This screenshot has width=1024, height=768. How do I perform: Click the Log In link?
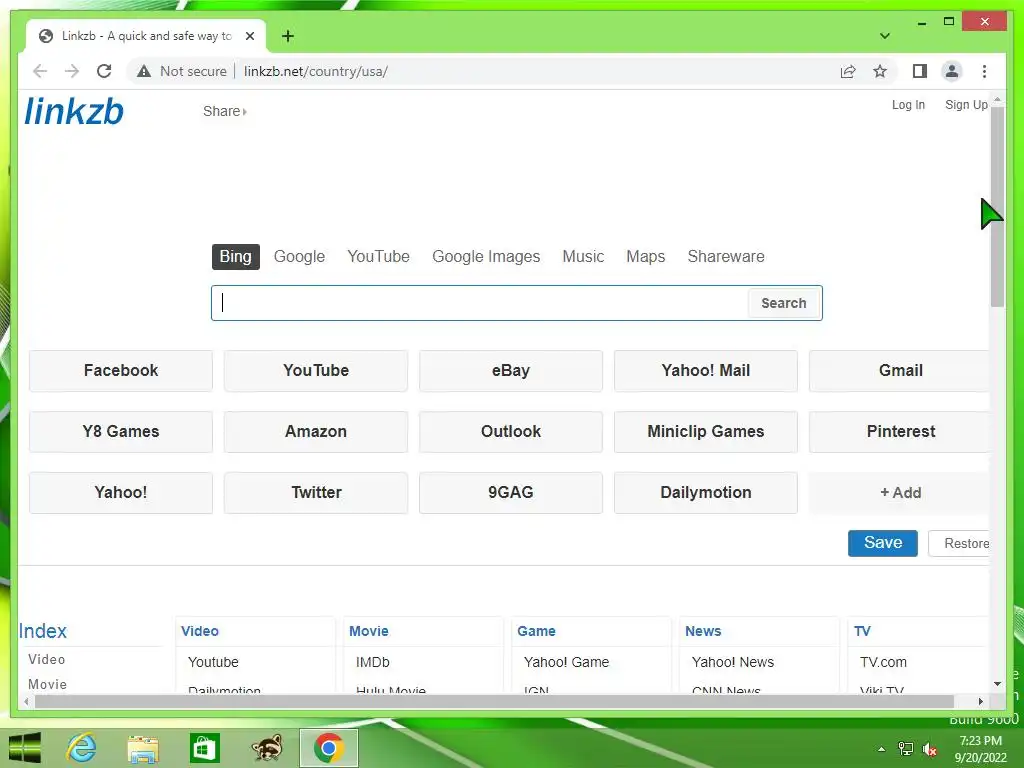[908, 104]
